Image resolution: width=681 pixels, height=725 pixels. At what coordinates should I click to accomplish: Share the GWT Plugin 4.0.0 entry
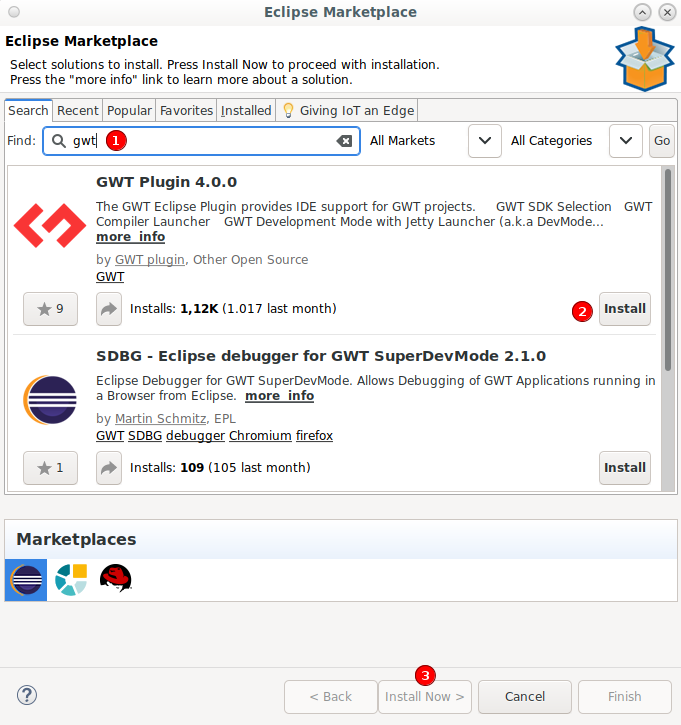[109, 309]
